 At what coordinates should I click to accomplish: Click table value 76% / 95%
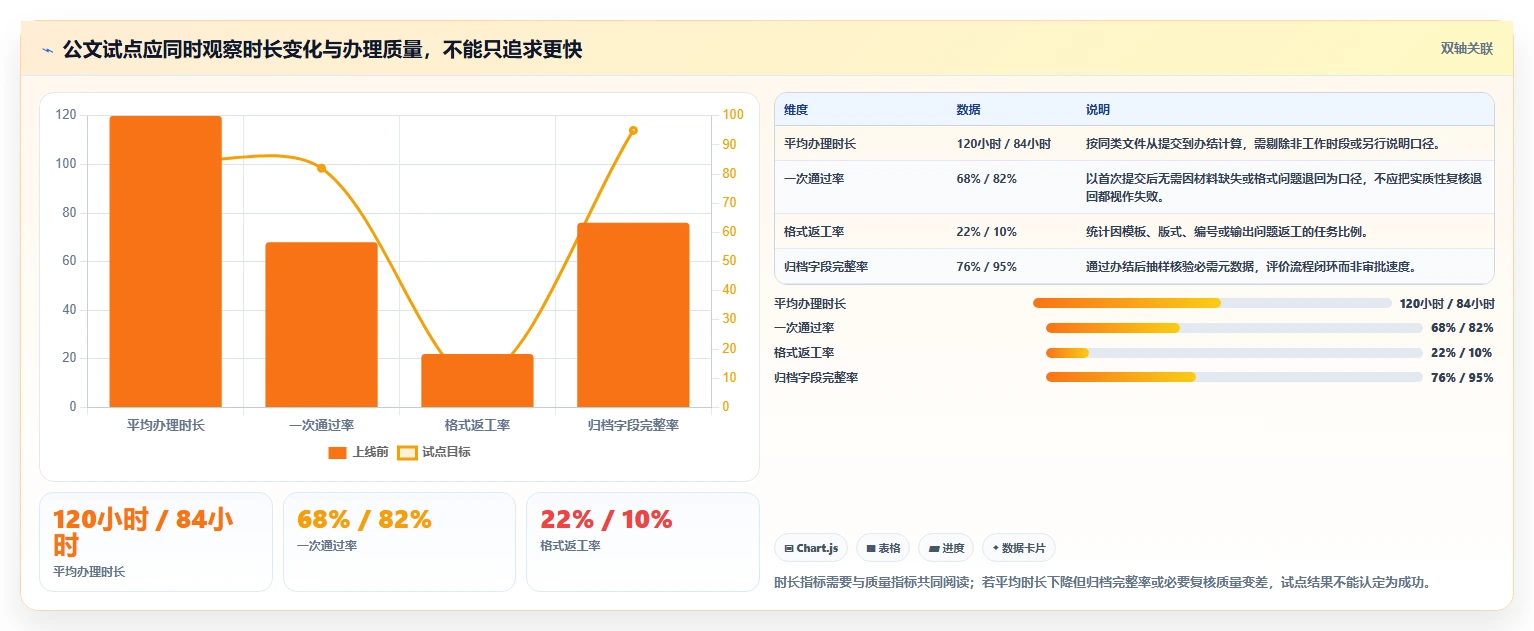pos(986,267)
